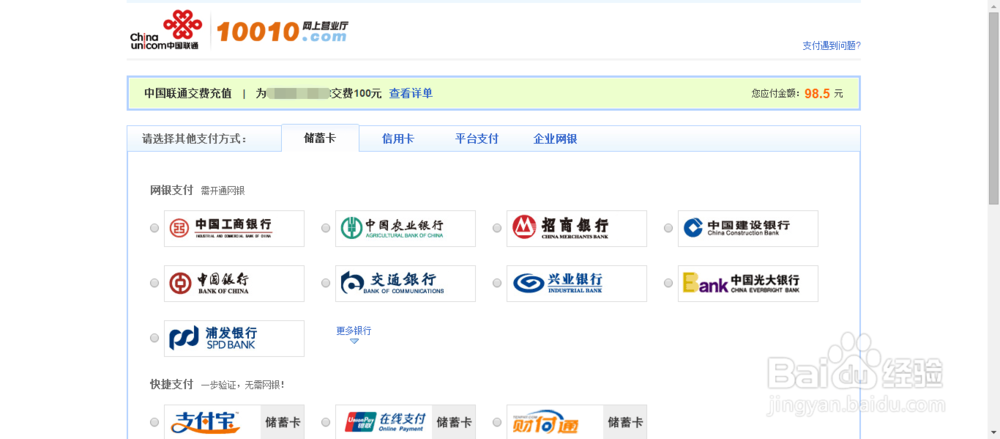Select the 支付宝 radio button
Viewport: 1000px width, 439px height.
point(154,422)
